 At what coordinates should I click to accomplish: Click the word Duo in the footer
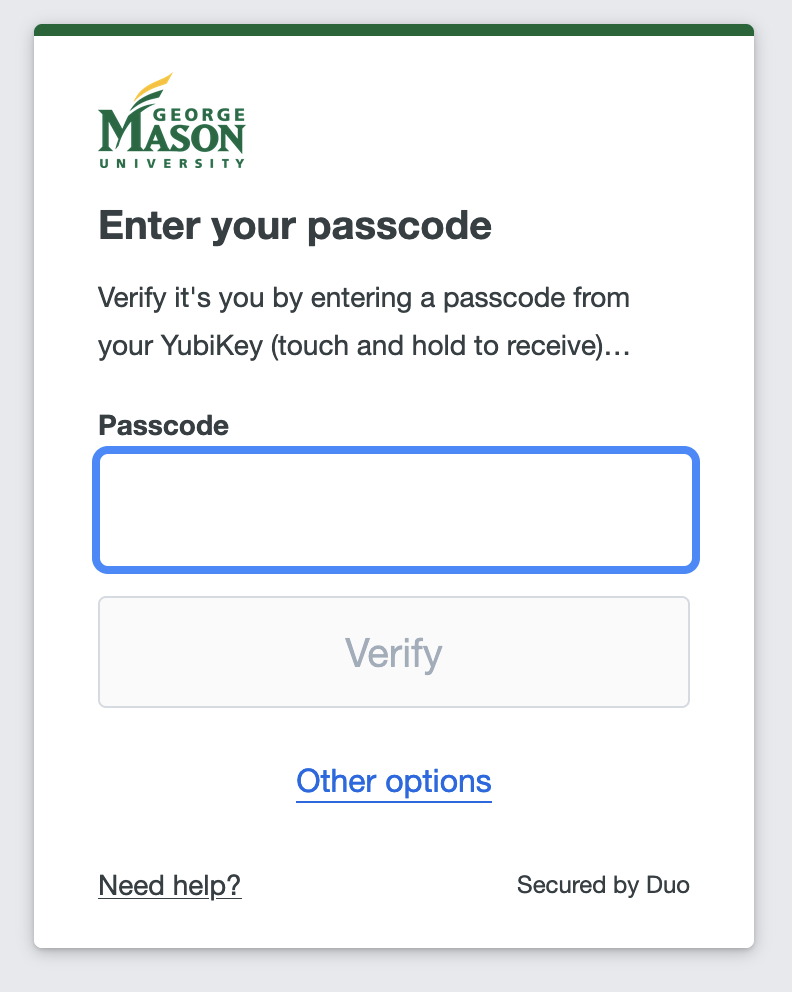pyautogui.click(x=666, y=885)
